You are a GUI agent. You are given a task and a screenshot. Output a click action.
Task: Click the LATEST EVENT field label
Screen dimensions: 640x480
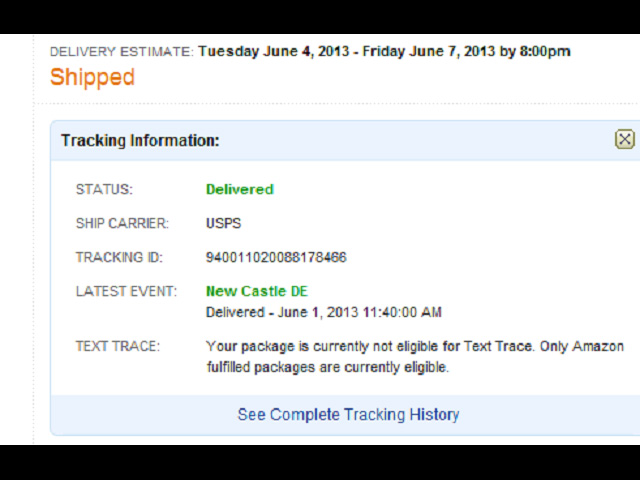(x=126, y=291)
